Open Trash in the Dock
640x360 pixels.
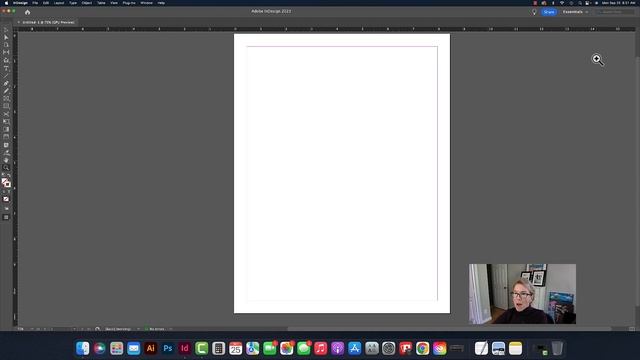[x=557, y=348]
